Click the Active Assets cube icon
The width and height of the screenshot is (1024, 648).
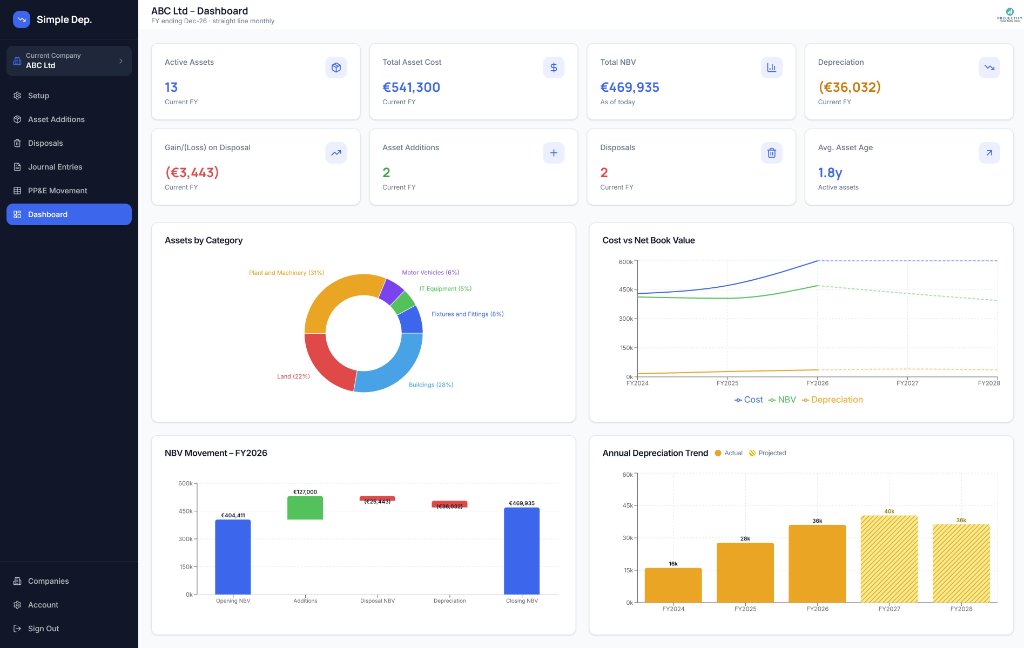coord(336,67)
